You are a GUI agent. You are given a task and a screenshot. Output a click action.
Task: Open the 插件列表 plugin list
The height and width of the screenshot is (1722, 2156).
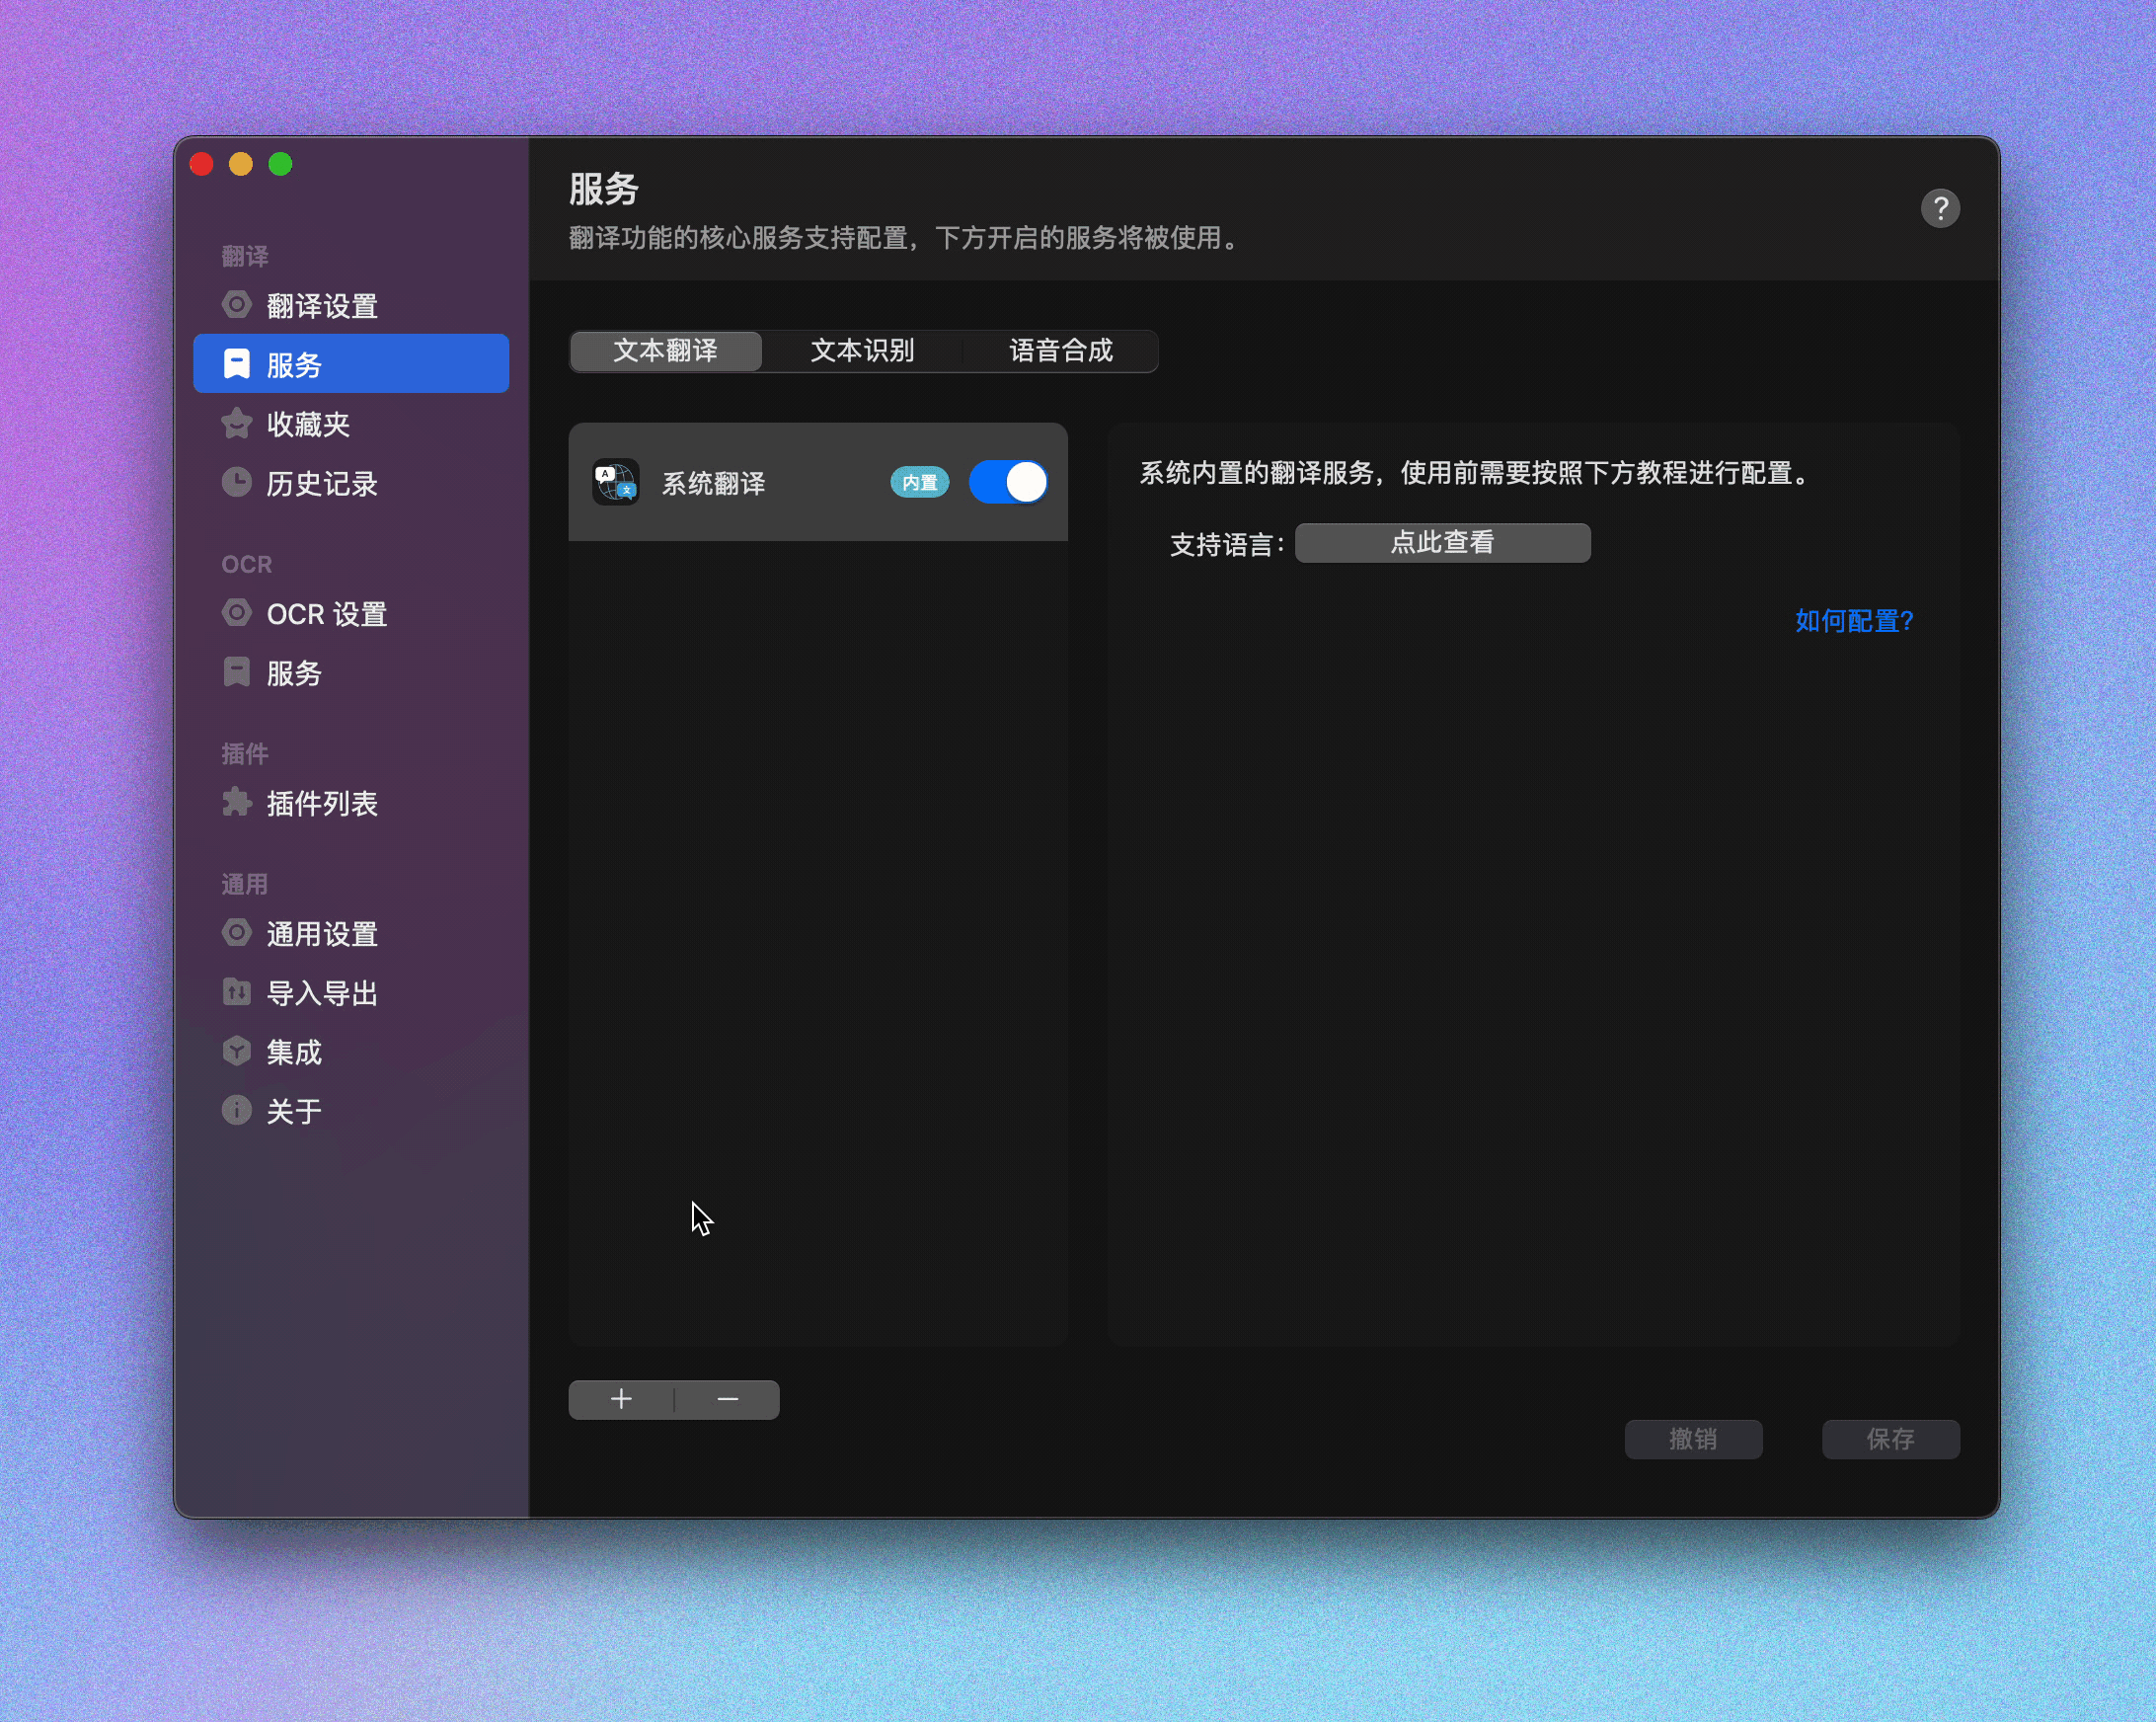click(x=323, y=803)
